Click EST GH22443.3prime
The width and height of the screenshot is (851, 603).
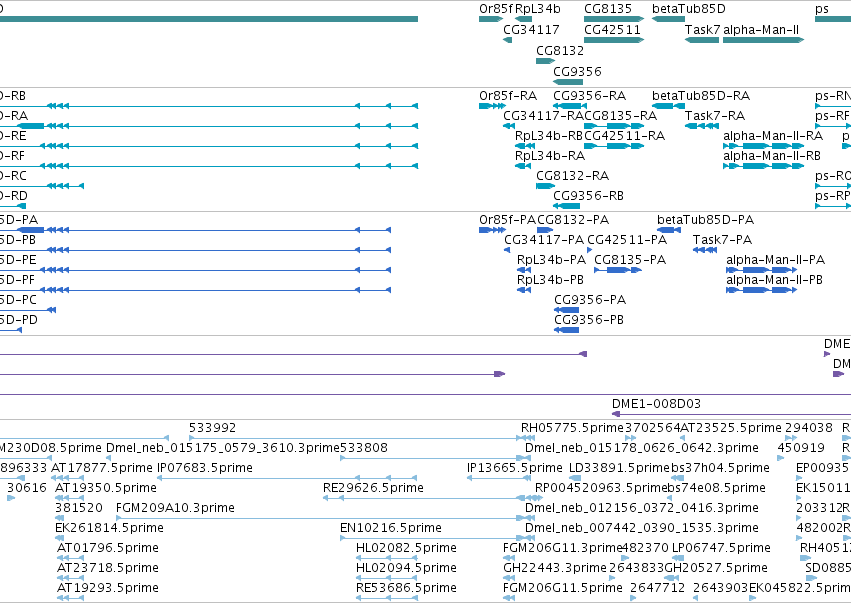click(x=555, y=568)
